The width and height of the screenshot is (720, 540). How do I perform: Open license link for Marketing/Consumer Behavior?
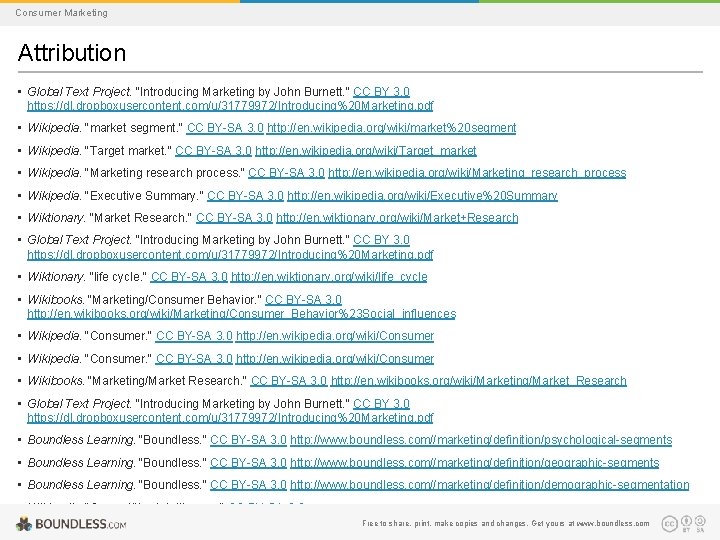(x=304, y=300)
